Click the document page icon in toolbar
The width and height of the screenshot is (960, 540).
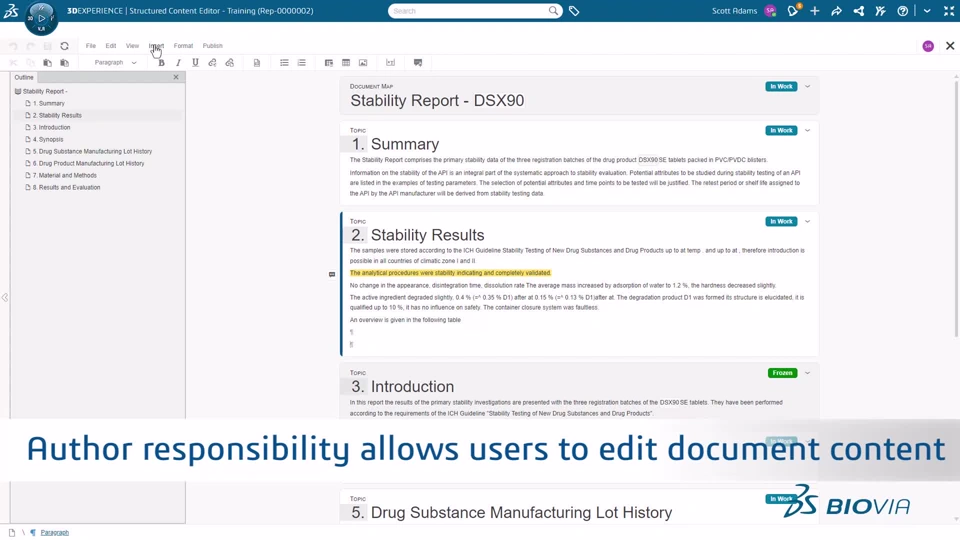point(257,62)
